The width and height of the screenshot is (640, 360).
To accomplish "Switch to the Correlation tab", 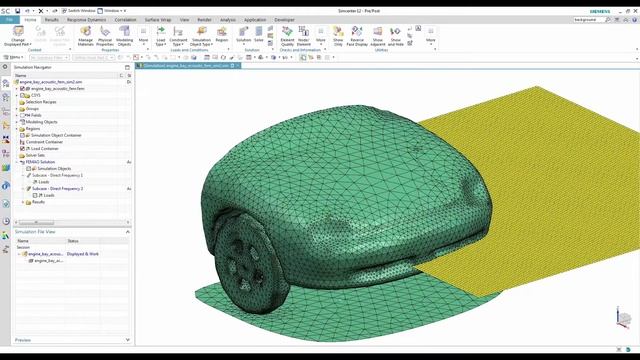I will (x=125, y=20).
